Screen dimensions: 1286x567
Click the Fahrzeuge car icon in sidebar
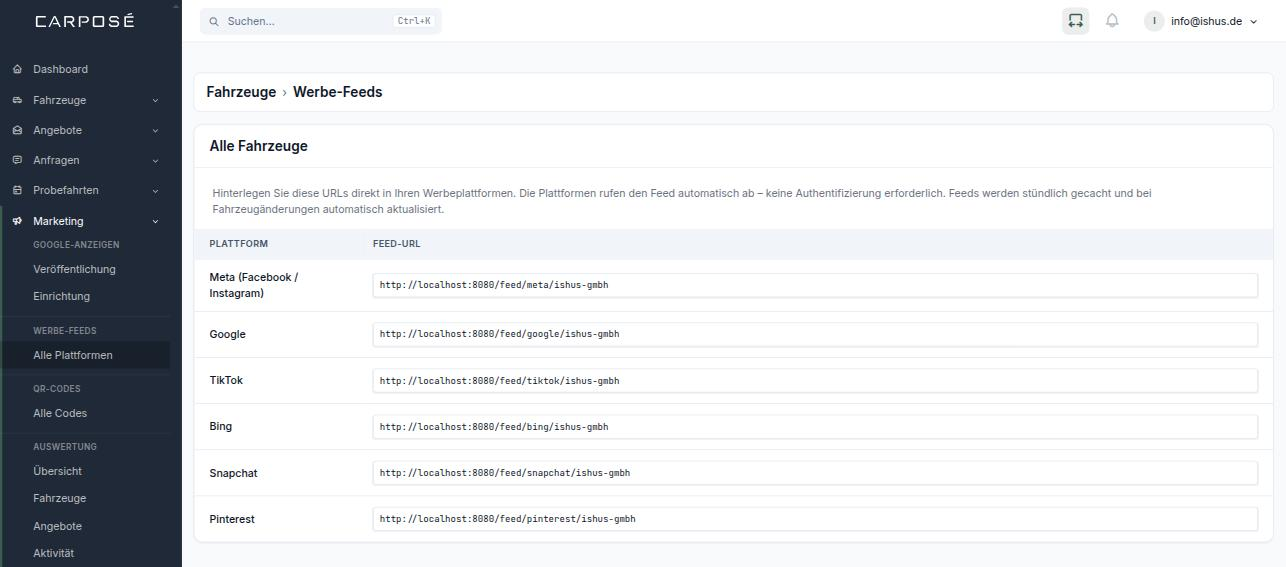click(x=17, y=100)
